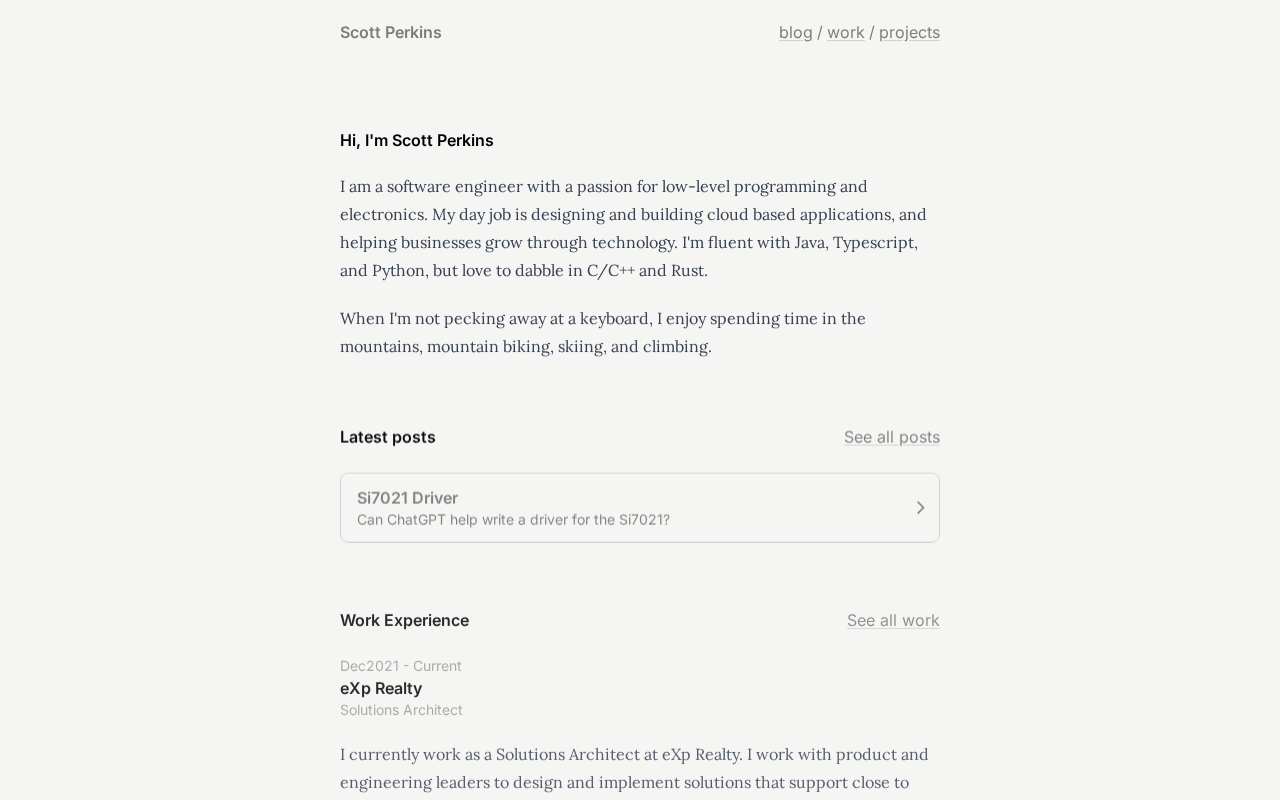Click the word Typescript in the intro

click(874, 243)
